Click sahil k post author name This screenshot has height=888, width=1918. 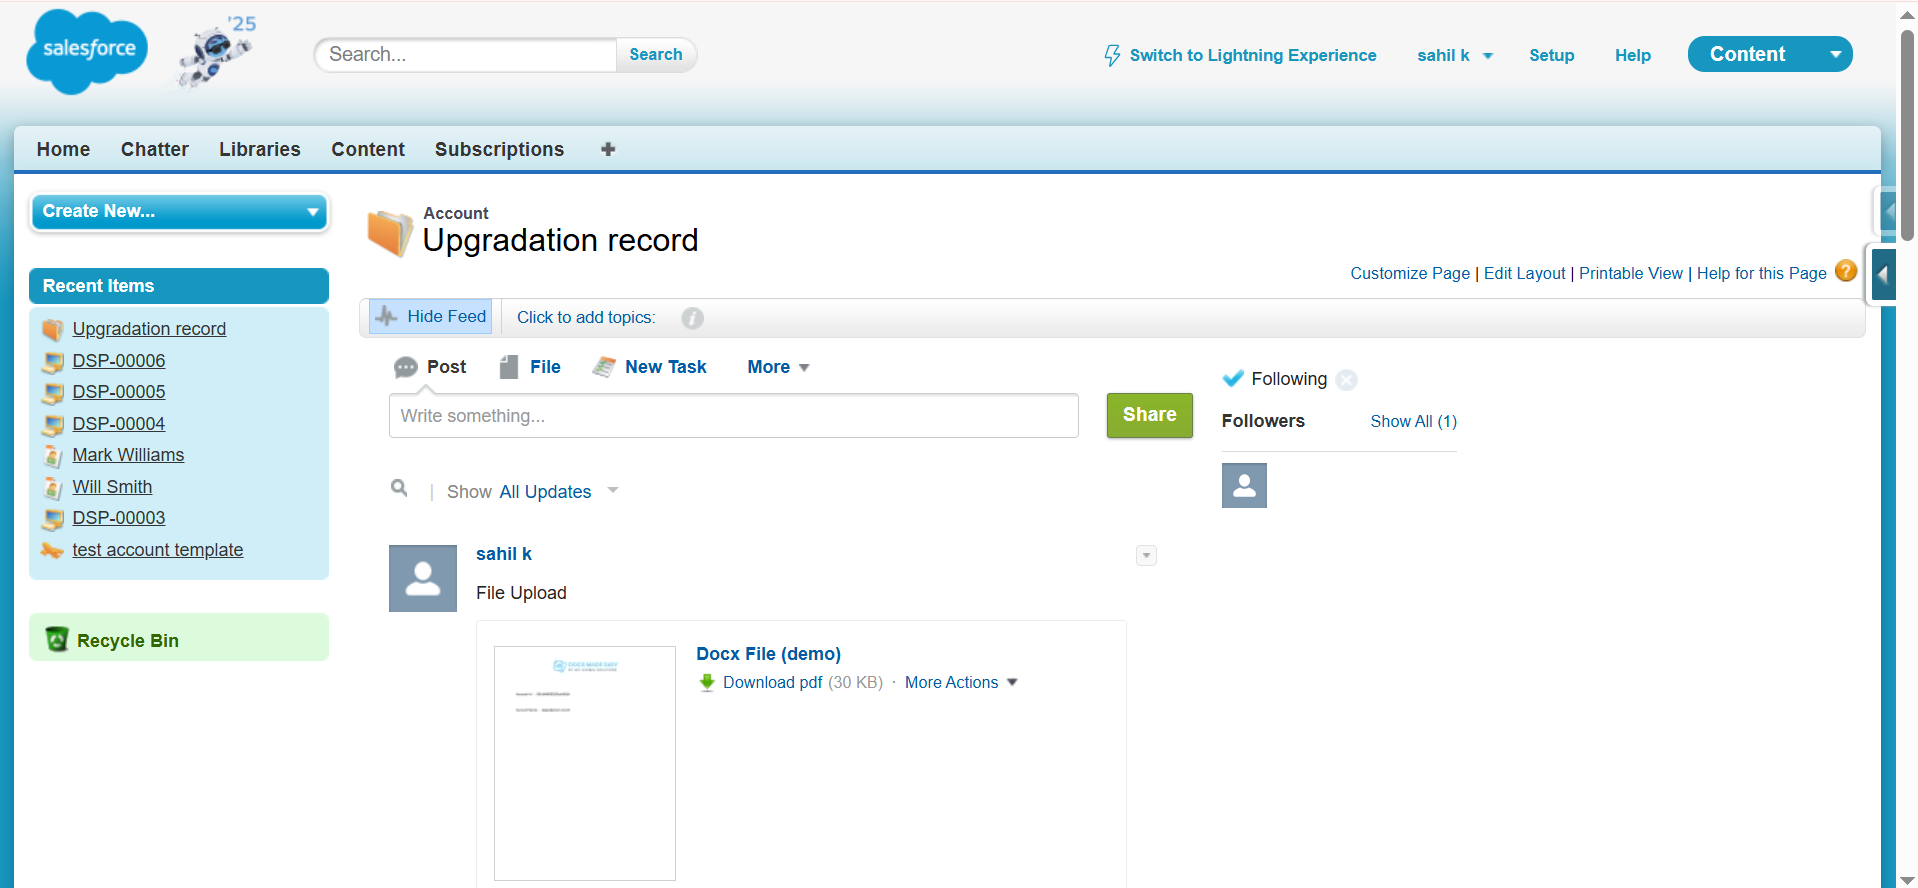[504, 554]
